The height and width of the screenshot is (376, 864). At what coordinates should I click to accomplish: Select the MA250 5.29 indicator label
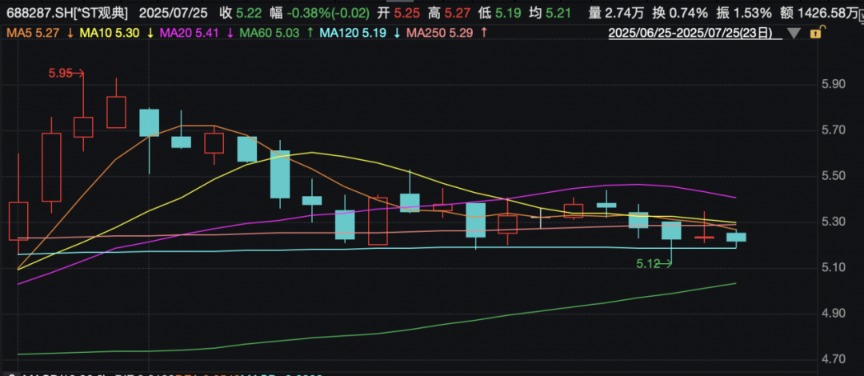440,33
